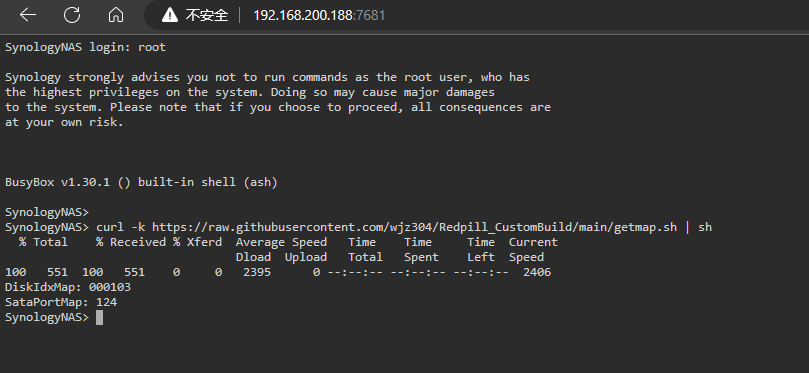This screenshot has width=809, height=373.
Task: Click the SynologyNAS login: root line
Action: [85, 47]
